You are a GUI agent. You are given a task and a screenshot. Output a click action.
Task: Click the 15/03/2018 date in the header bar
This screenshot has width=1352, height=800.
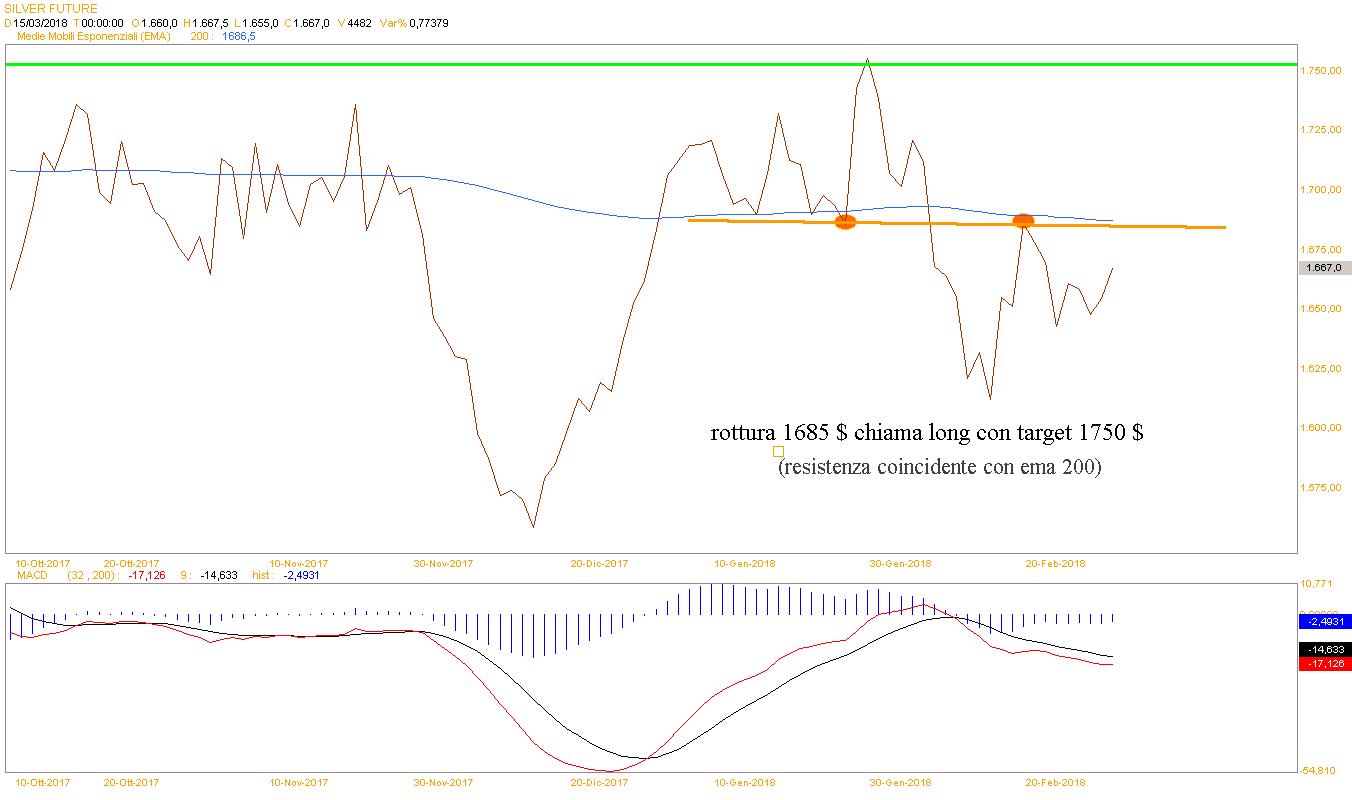coord(40,22)
